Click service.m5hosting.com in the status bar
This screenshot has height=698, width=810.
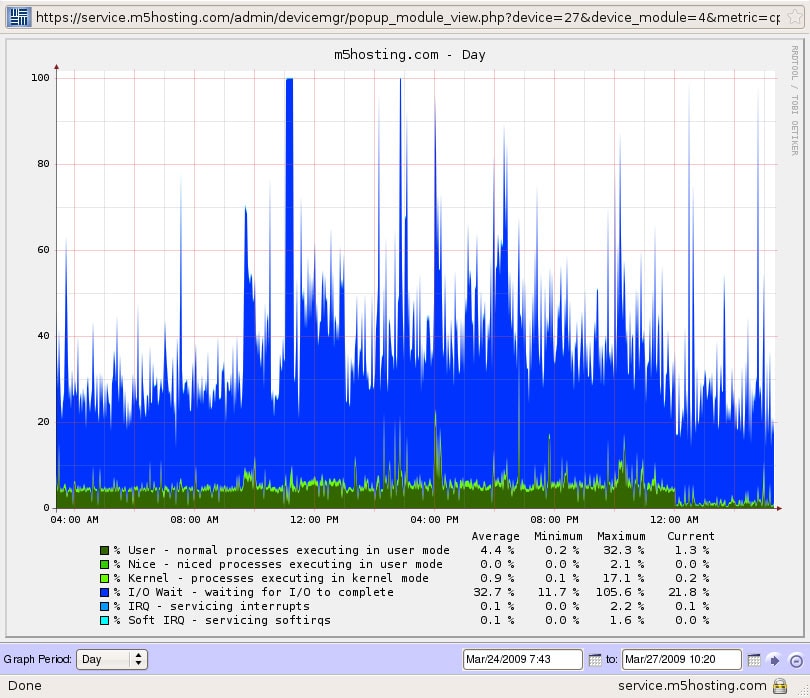click(x=691, y=686)
